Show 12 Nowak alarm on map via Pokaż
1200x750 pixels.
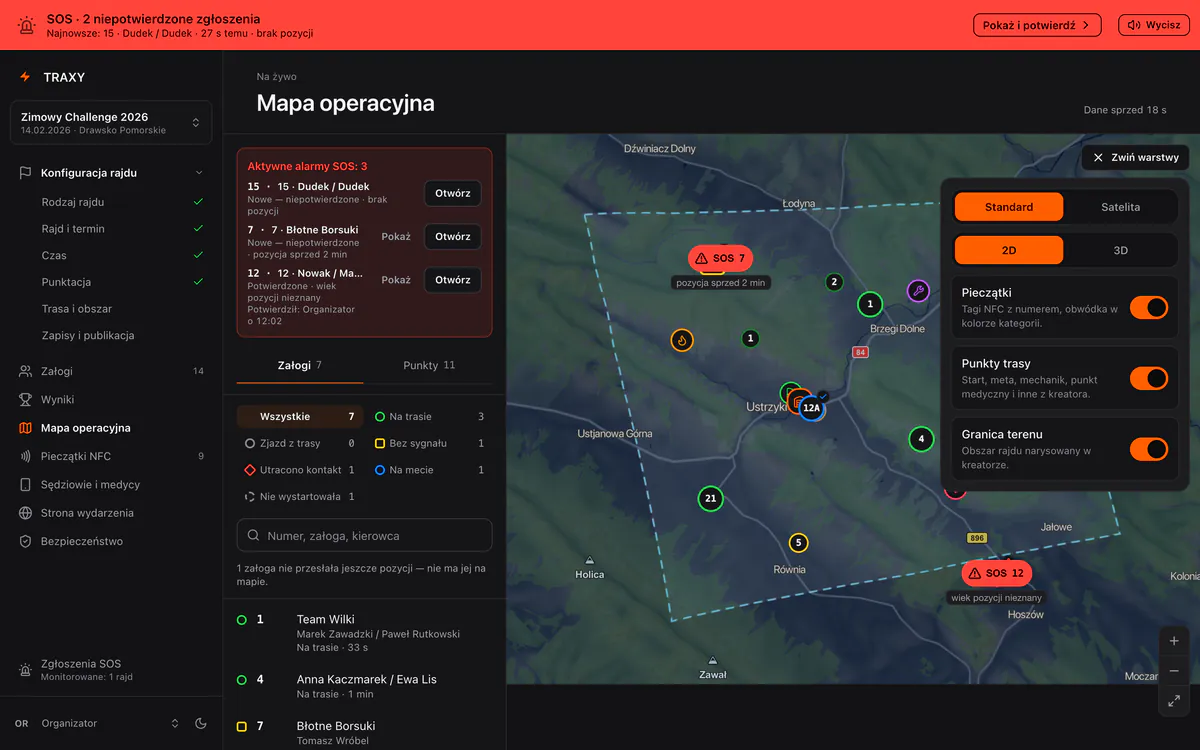tap(396, 280)
